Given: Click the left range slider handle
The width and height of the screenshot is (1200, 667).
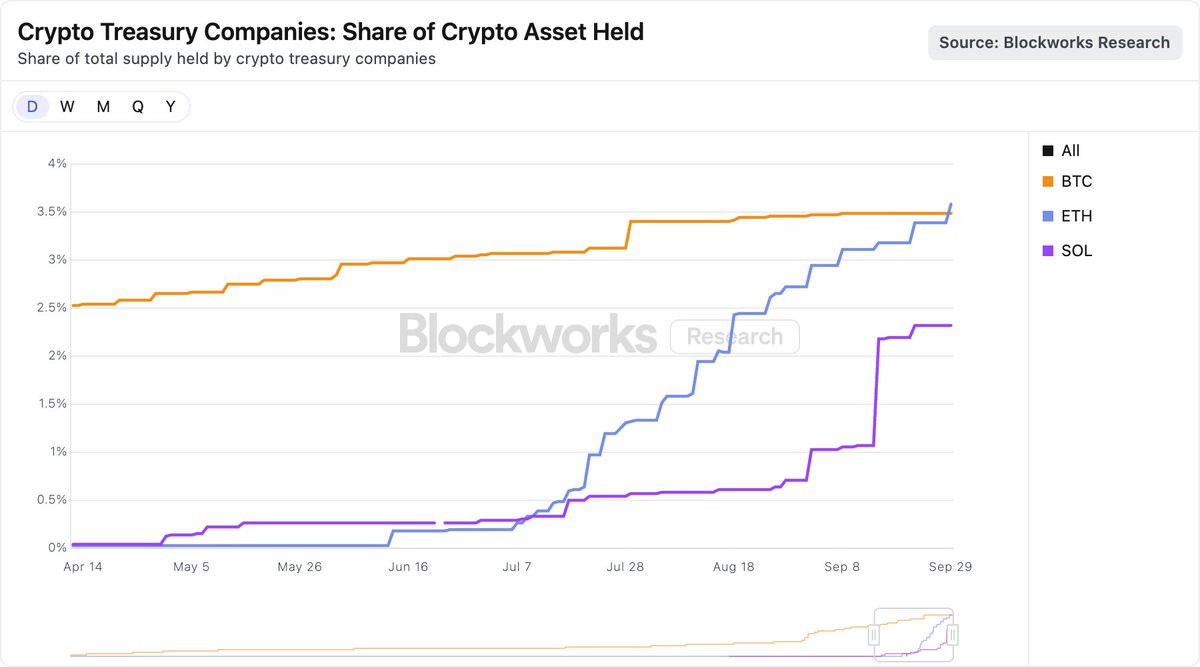Looking at the screenshot, I should 874,635.
